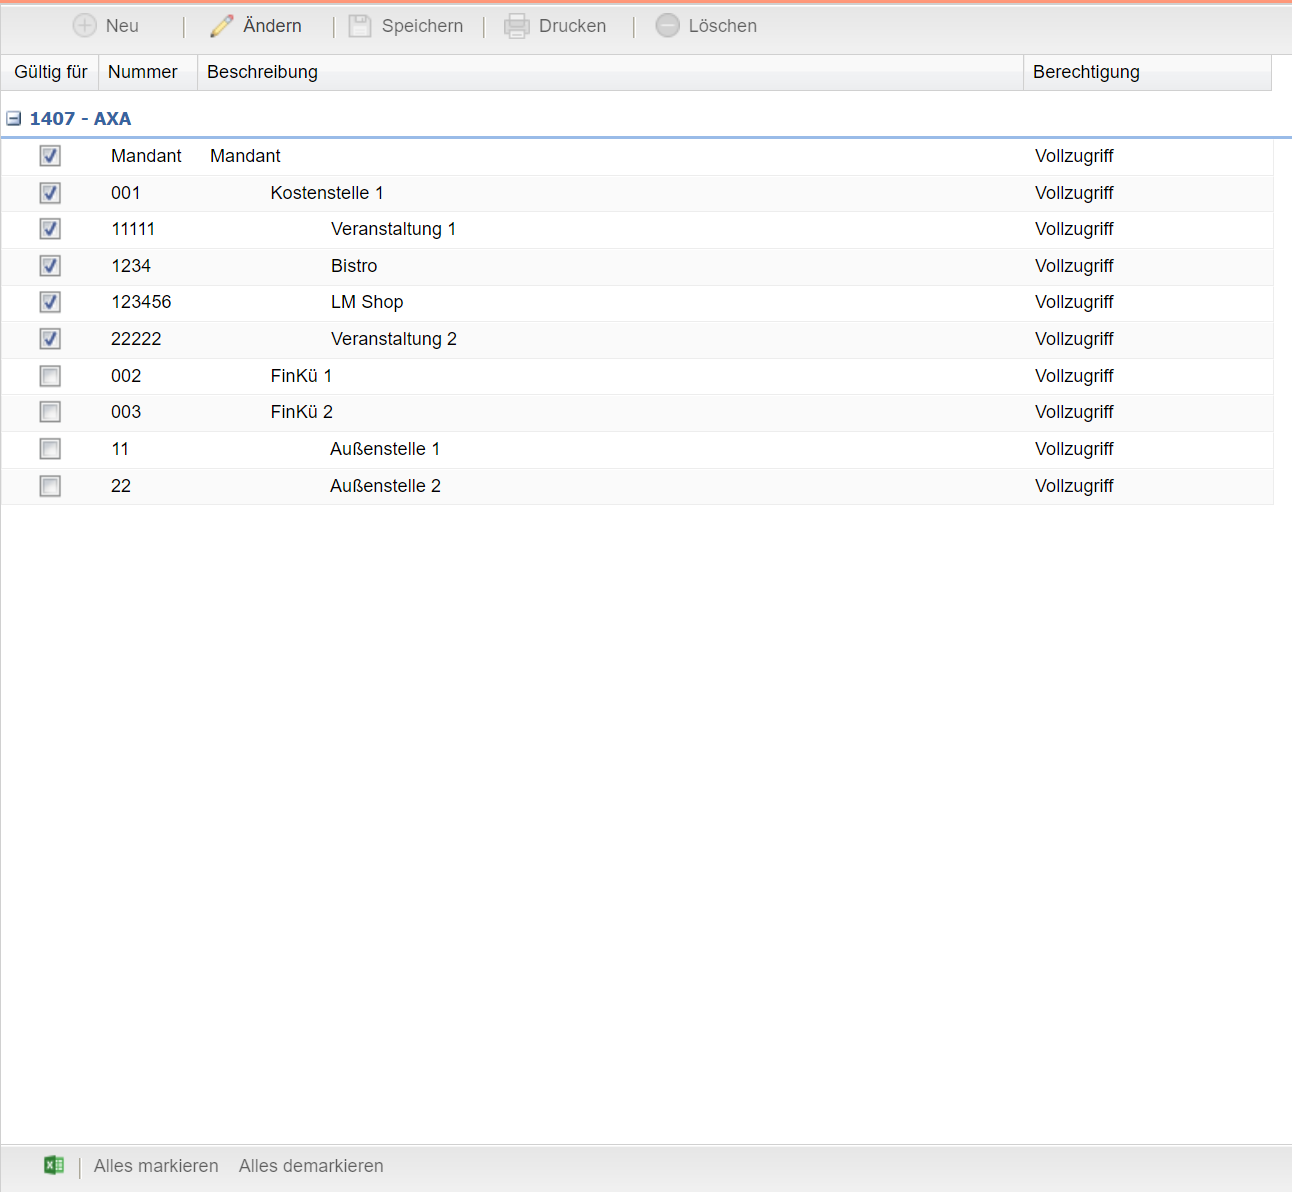The width and height of the screenshot is (1292, 1192).
Task: Click the Alles markieren link
Action: pos(156,1166)
